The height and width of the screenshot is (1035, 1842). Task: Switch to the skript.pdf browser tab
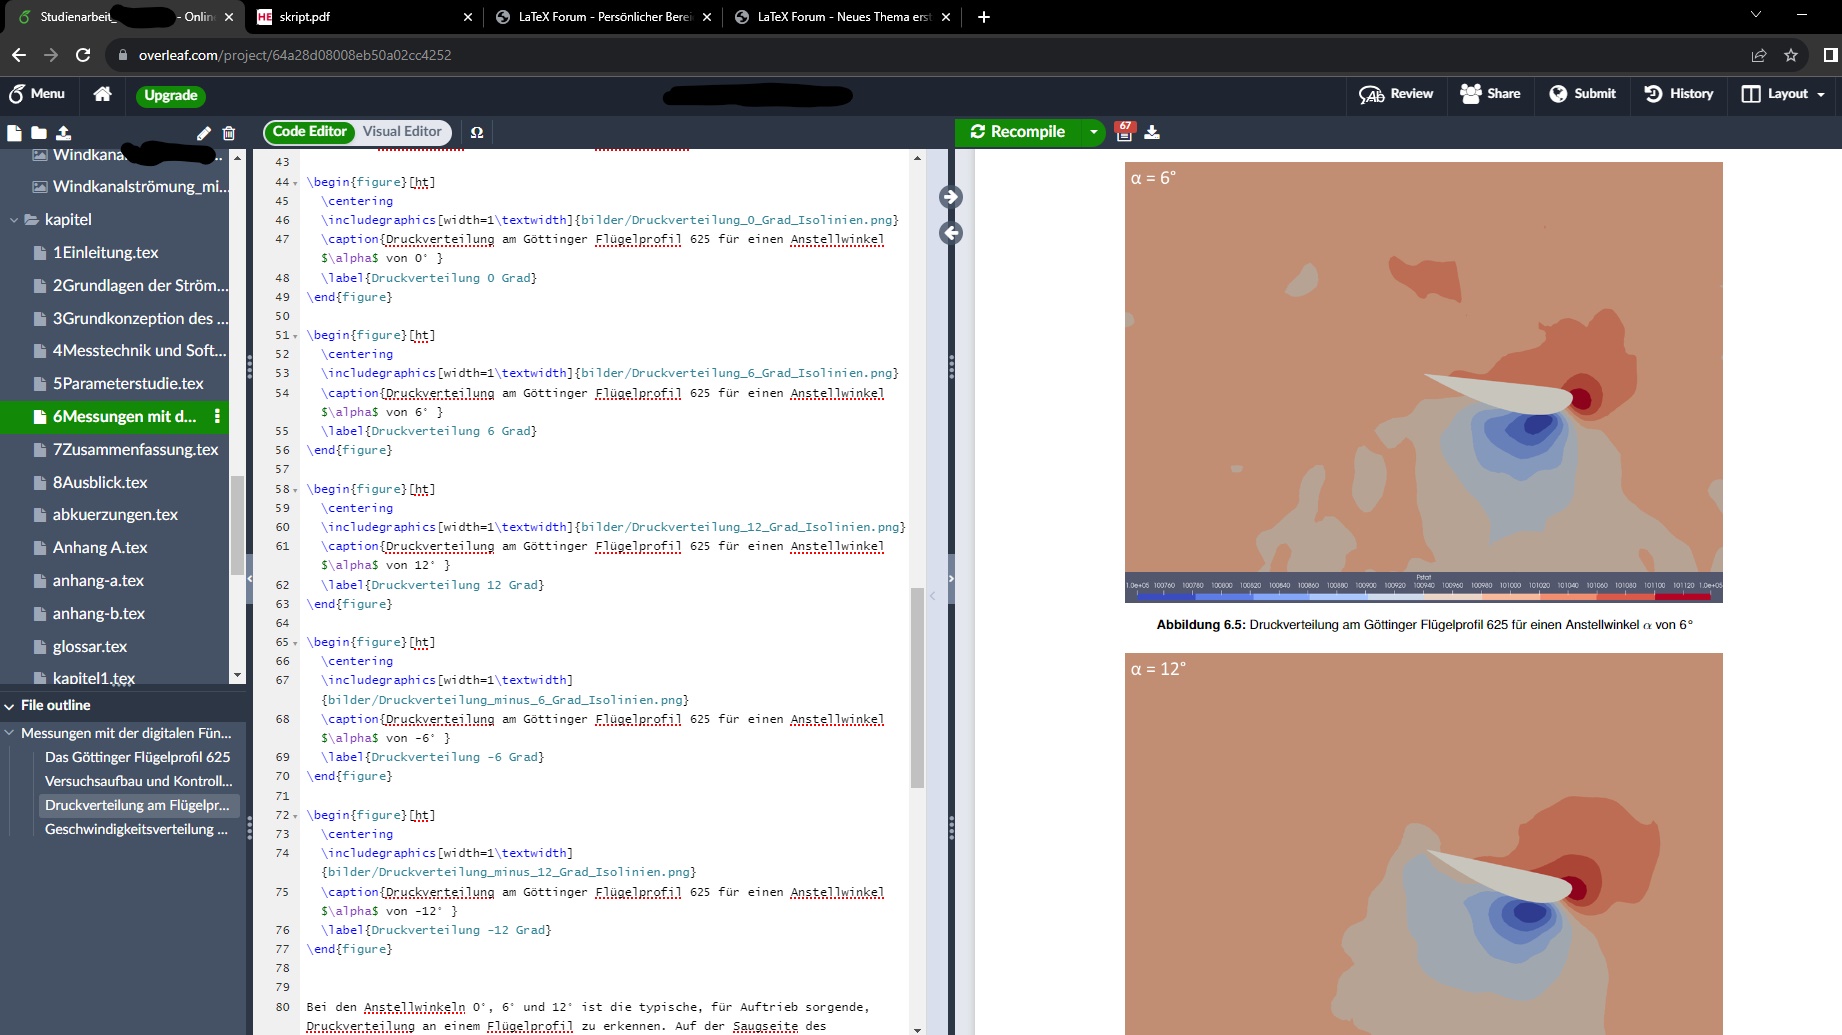click(362, 17)
